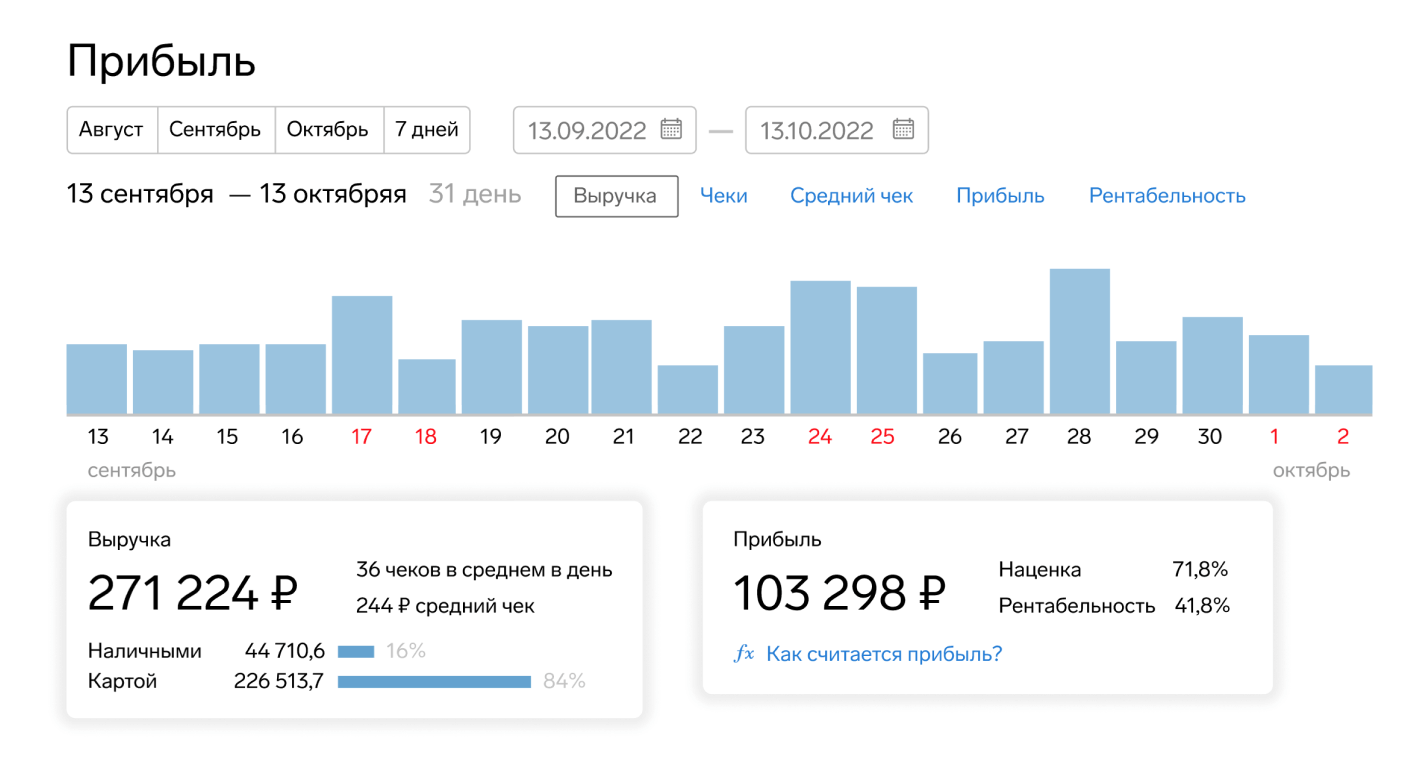Click the text 36 чеков в среднем в день
Screen dimensions: 1418x762
tap(484, 570)
